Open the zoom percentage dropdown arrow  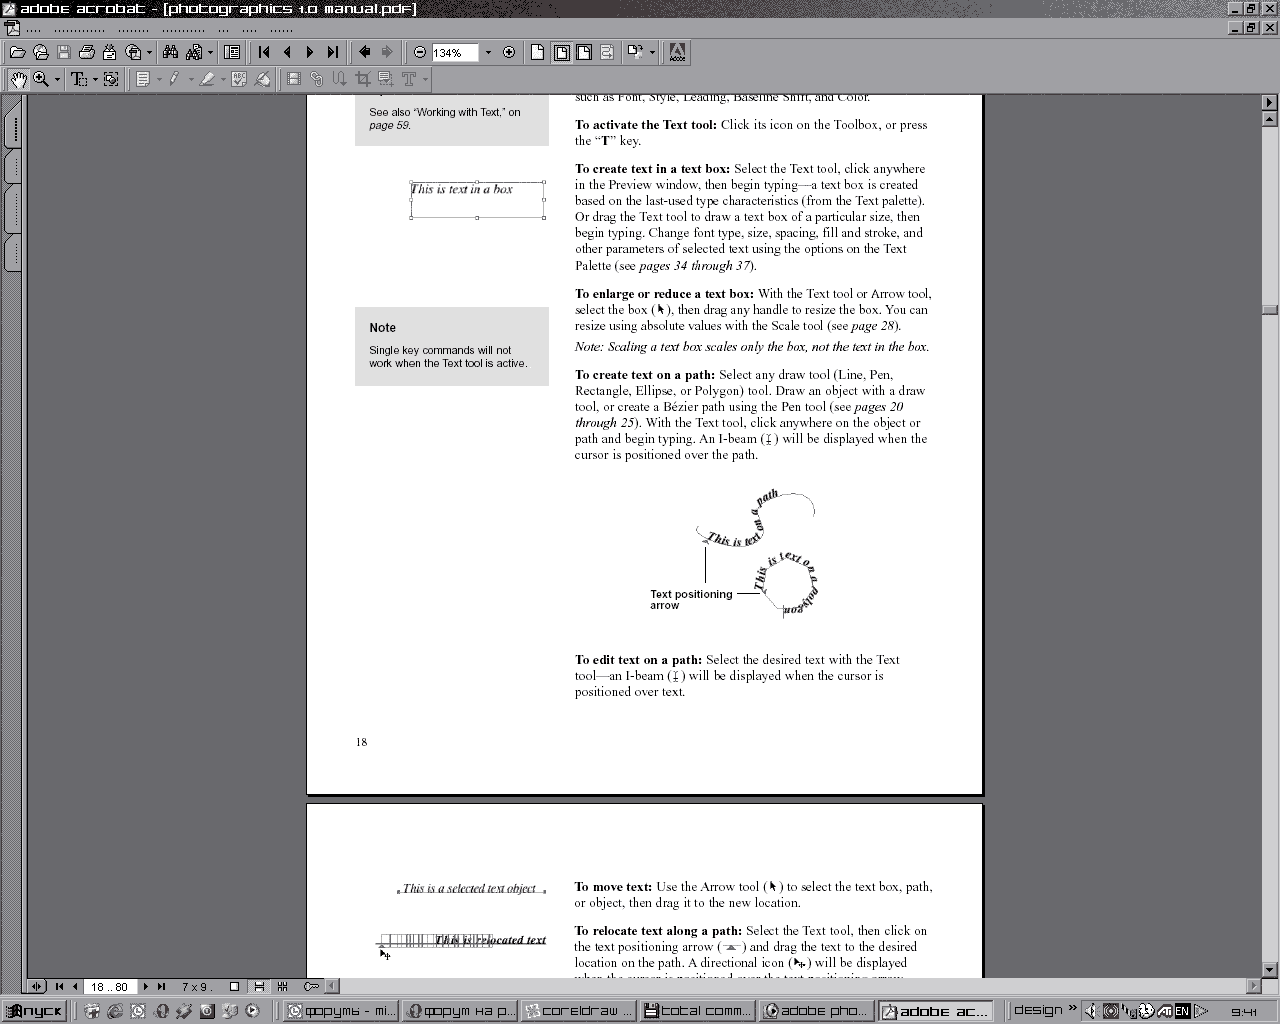[x=488, y=53]
